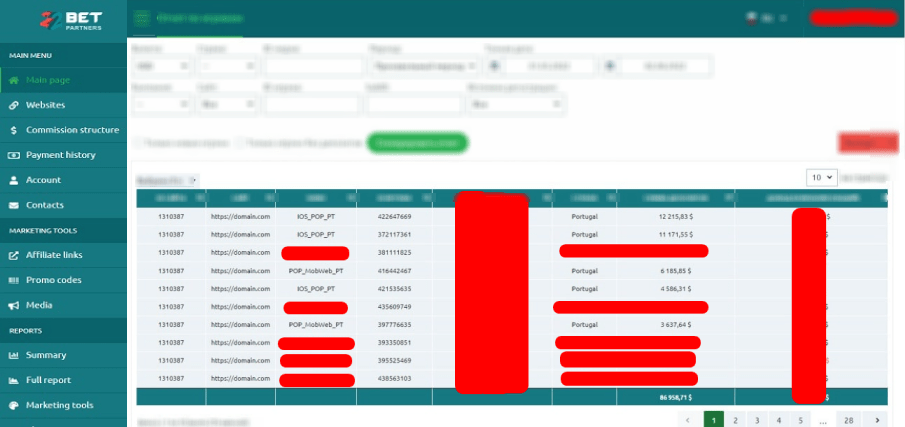
Task: Tick the first checkbox above the table
Action: pos(139,143)
